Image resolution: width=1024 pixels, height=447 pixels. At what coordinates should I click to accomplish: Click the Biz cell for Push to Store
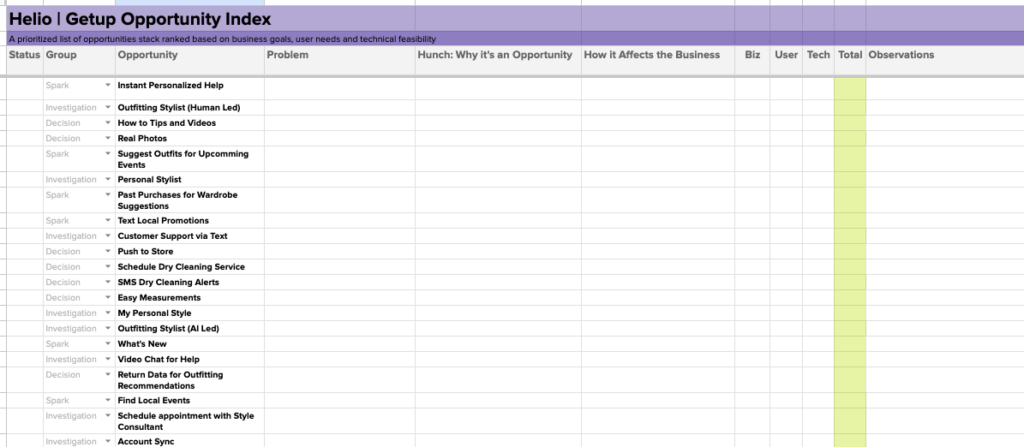tap(752, 252)
